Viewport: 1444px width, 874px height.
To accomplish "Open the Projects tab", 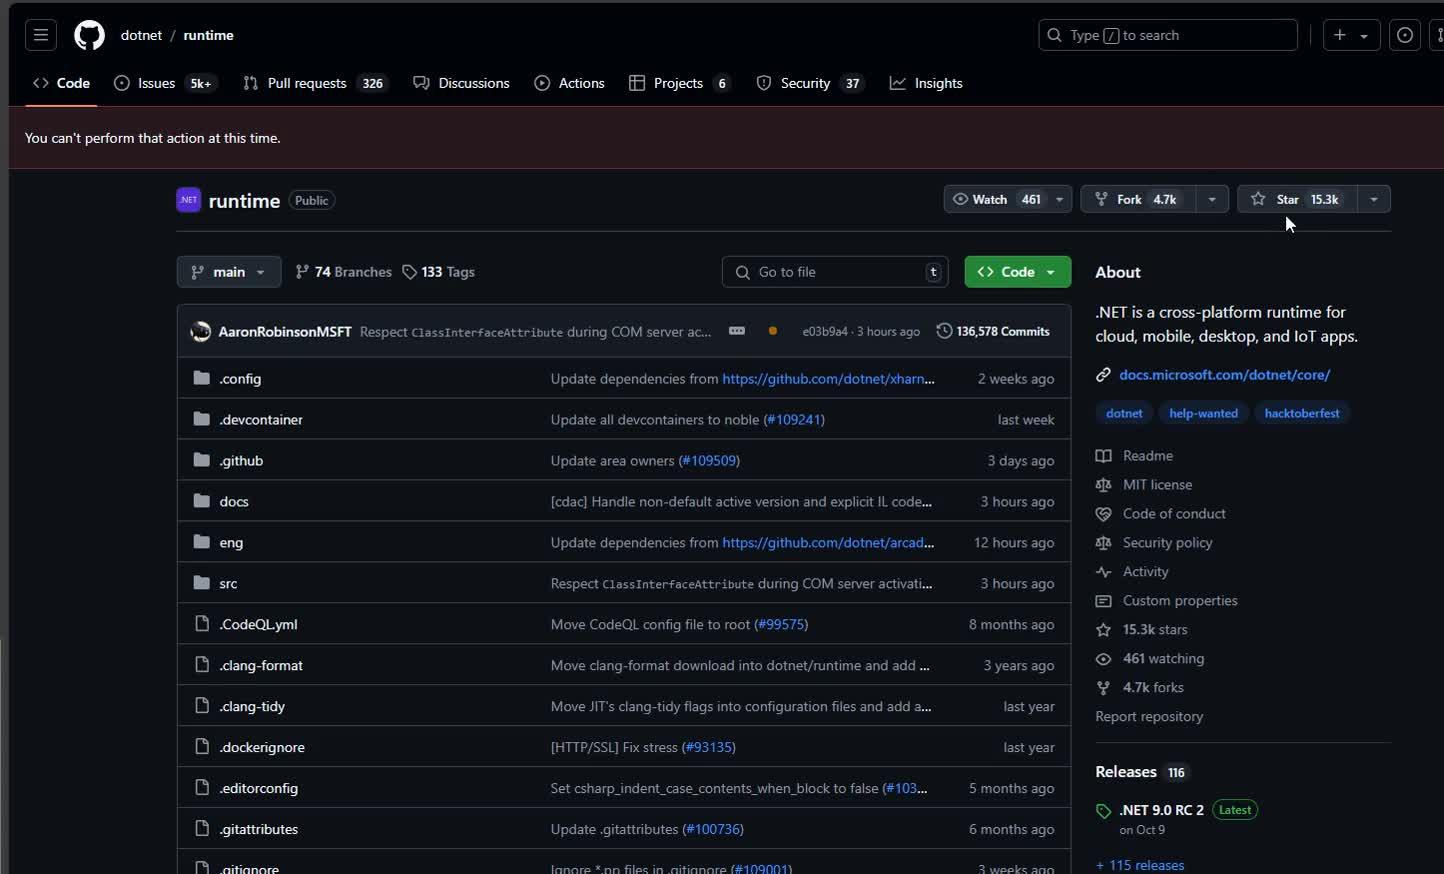I will [x=679, y=83].
